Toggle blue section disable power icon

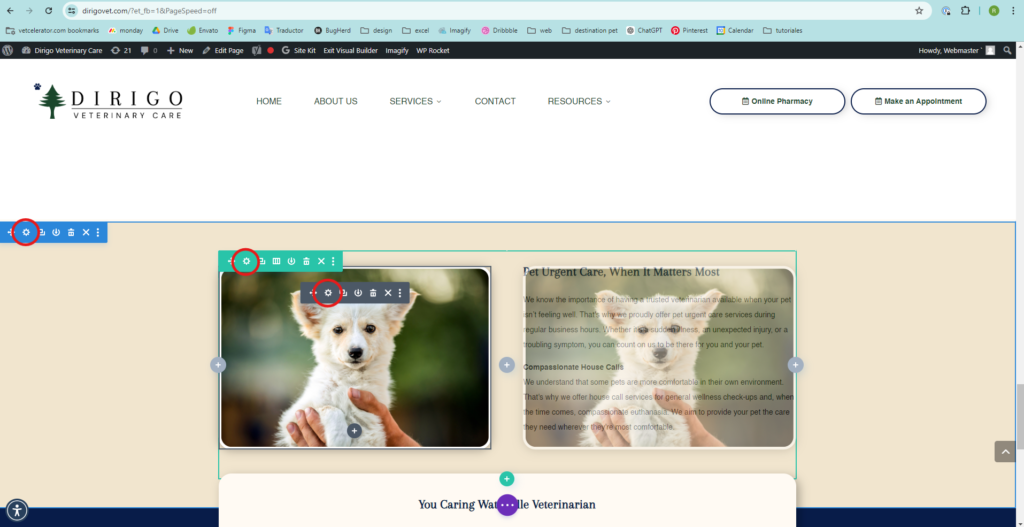pos(56,232)
